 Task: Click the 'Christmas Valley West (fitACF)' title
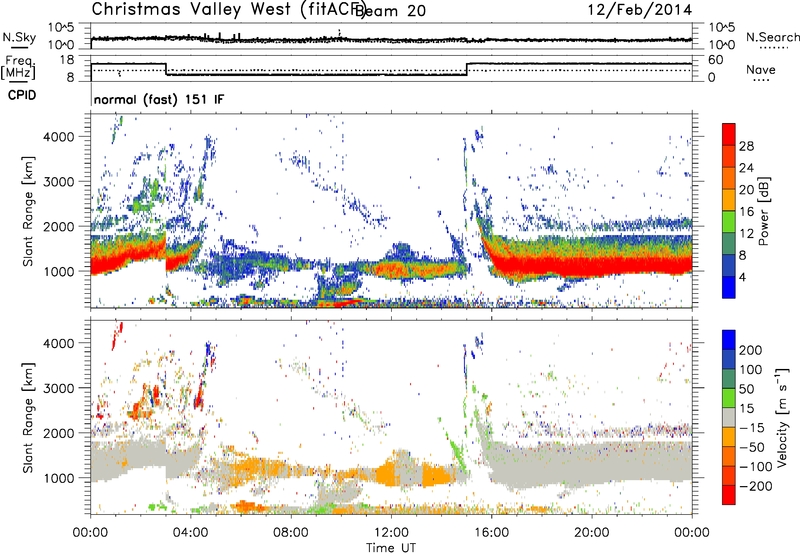coord(229,10)
